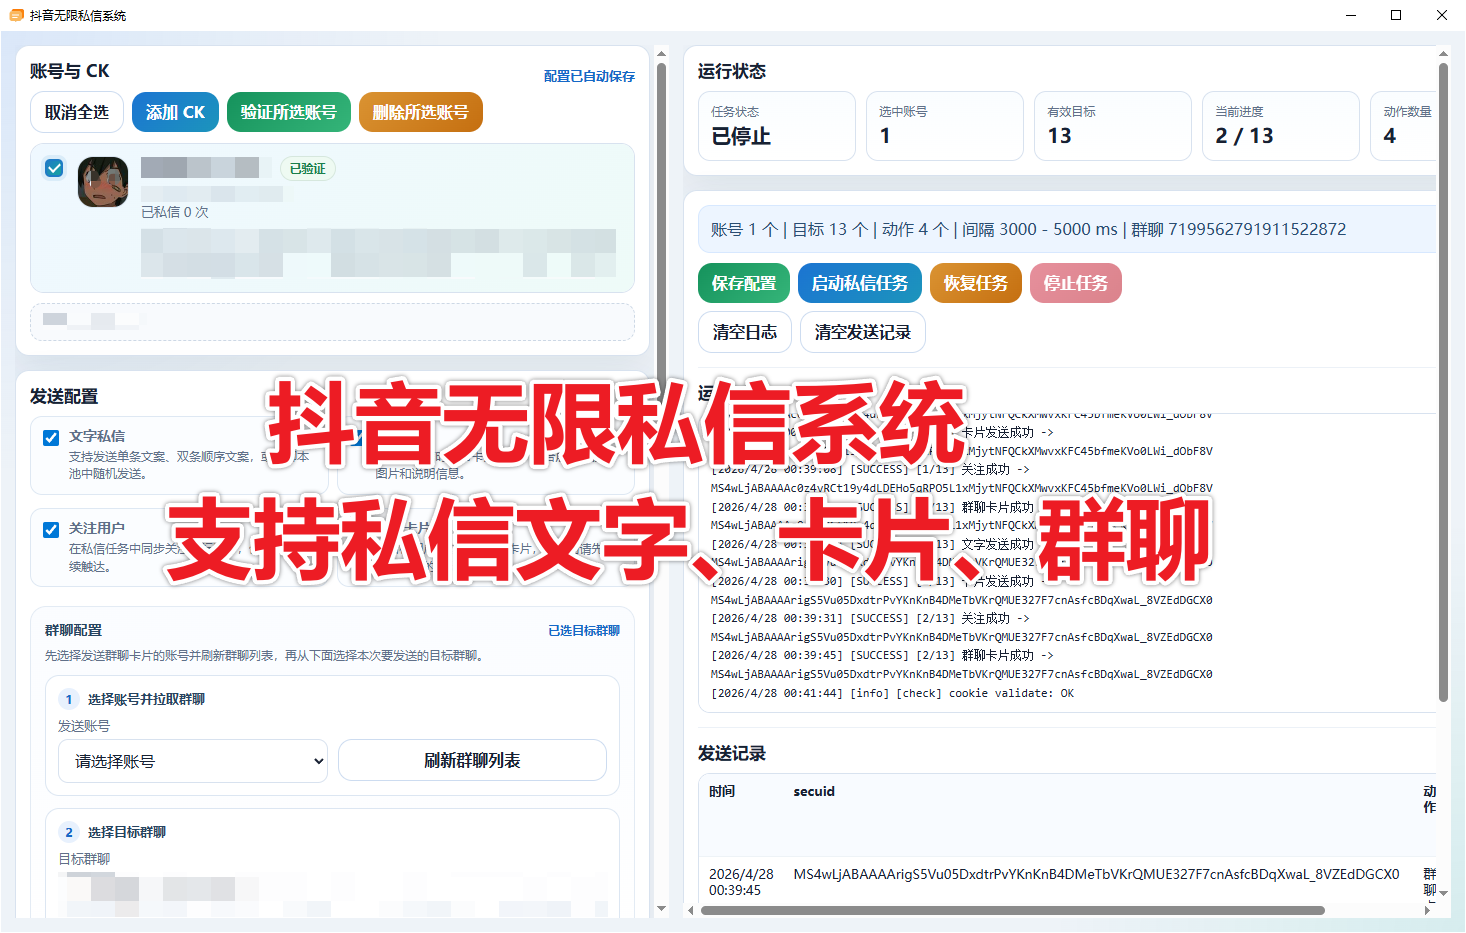Click 清空日志 button

(x=745, y=332)
